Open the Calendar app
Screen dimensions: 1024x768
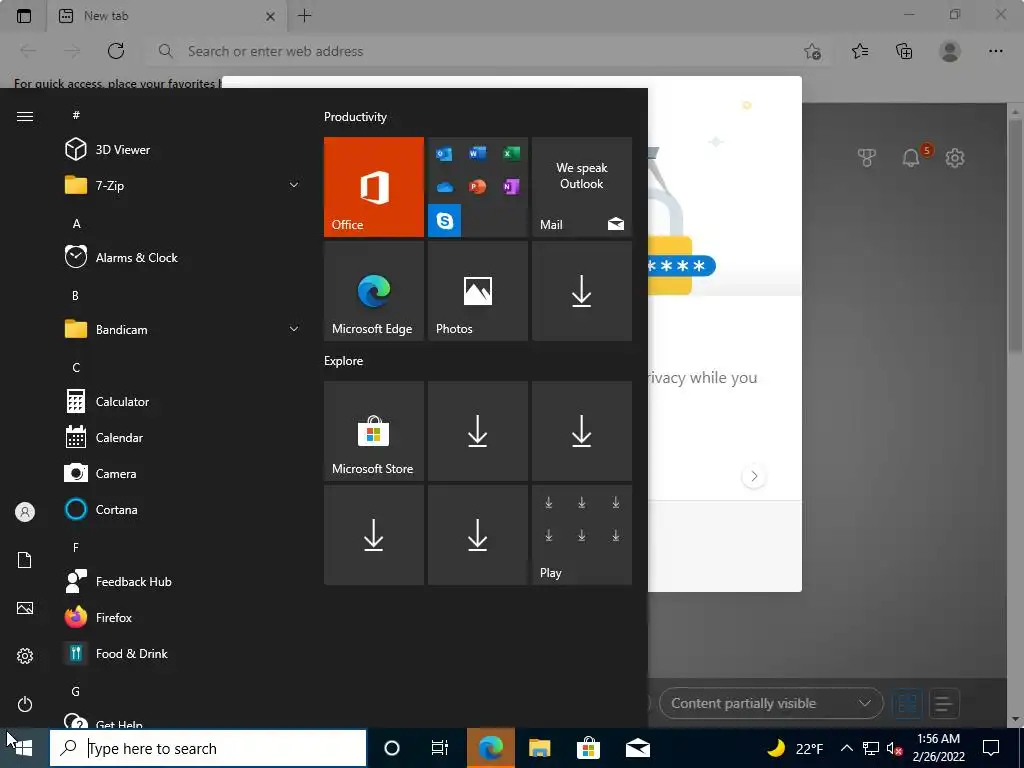[183, 437]
